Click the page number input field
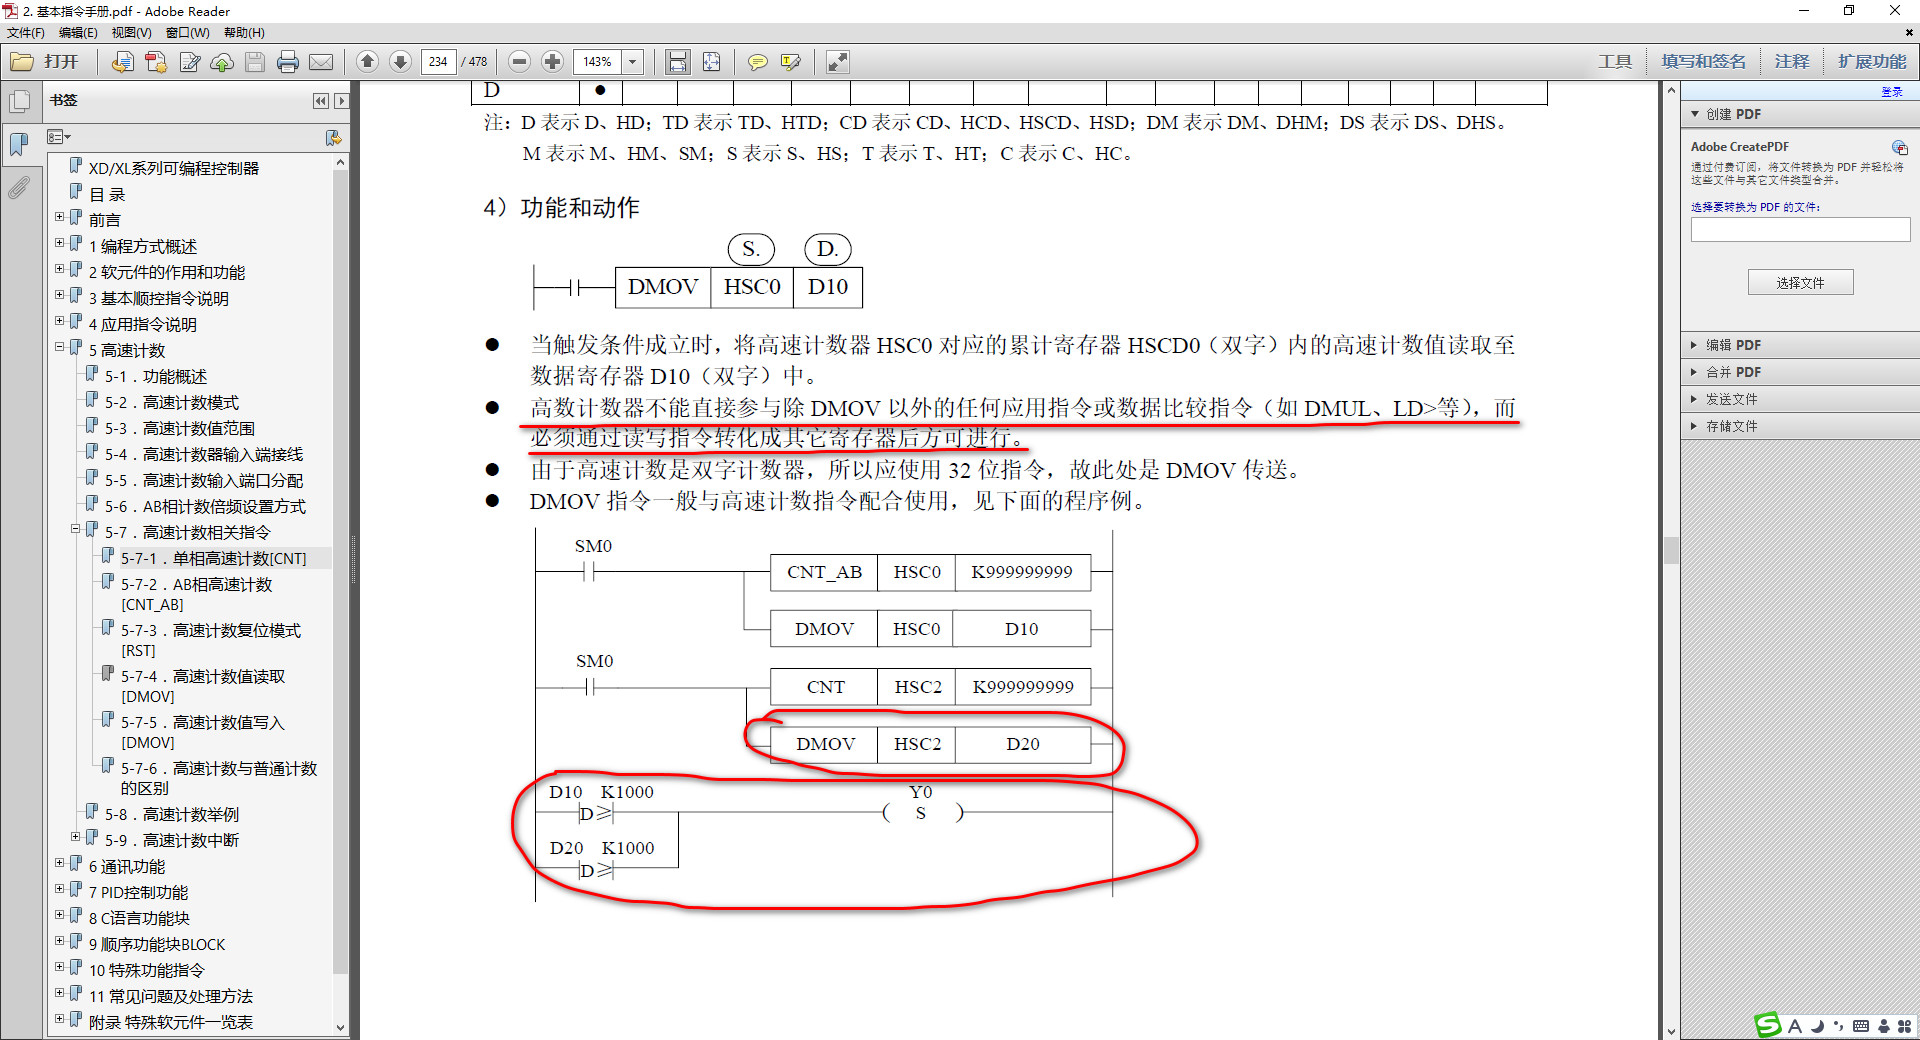This screenshot has width=1920, height=1040. (x=438, y=62)
